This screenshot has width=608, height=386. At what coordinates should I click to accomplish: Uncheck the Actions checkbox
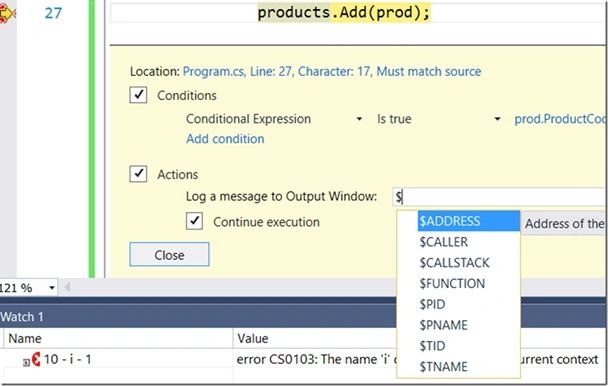(138, 173)
